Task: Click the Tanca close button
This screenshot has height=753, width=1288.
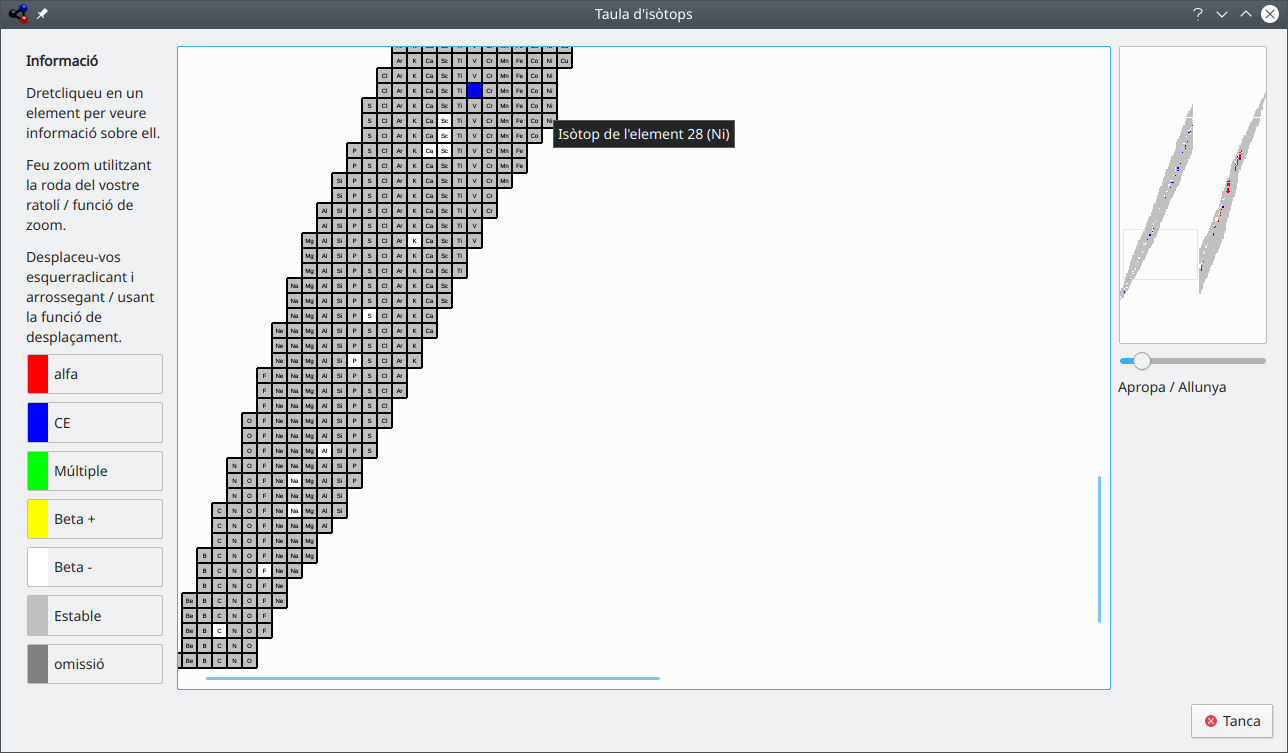Action: (x=1231, y=721)
